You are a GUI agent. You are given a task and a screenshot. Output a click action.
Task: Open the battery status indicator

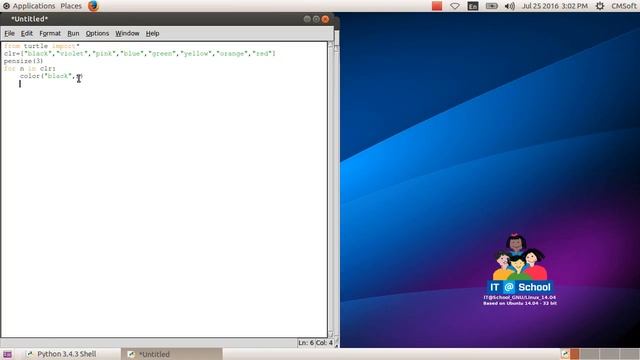point(491,6)
